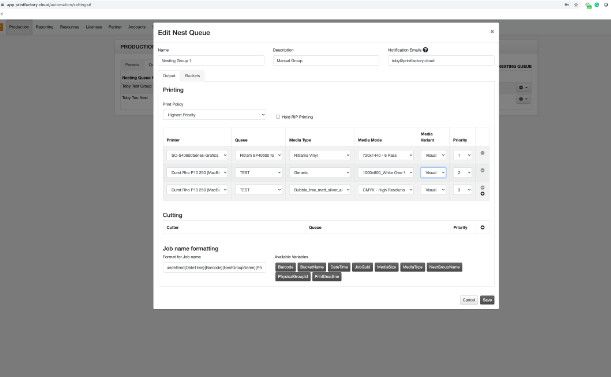The height and width of the screenshot is (377, 611).
Task: Click the Format for Job name field
Action: click(215, 267)
